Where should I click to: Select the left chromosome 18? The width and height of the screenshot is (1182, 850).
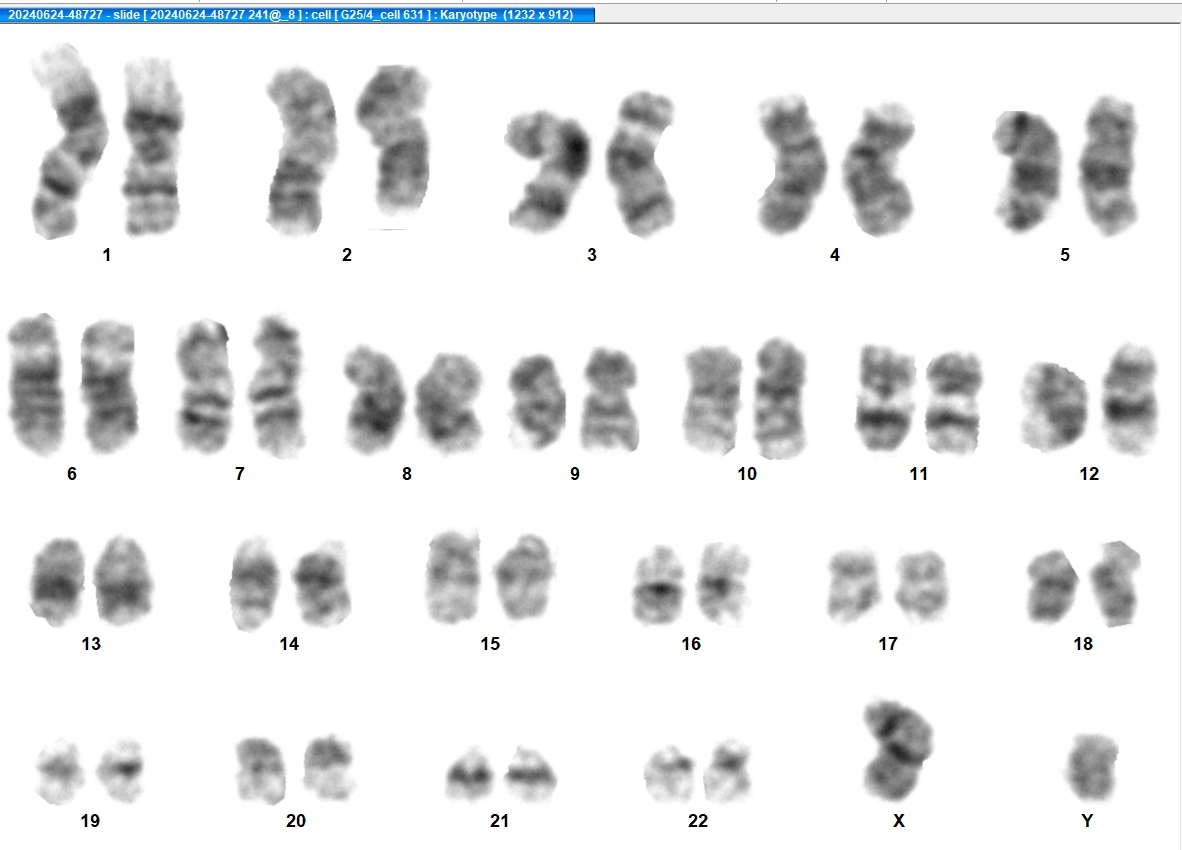point(1053,586)
